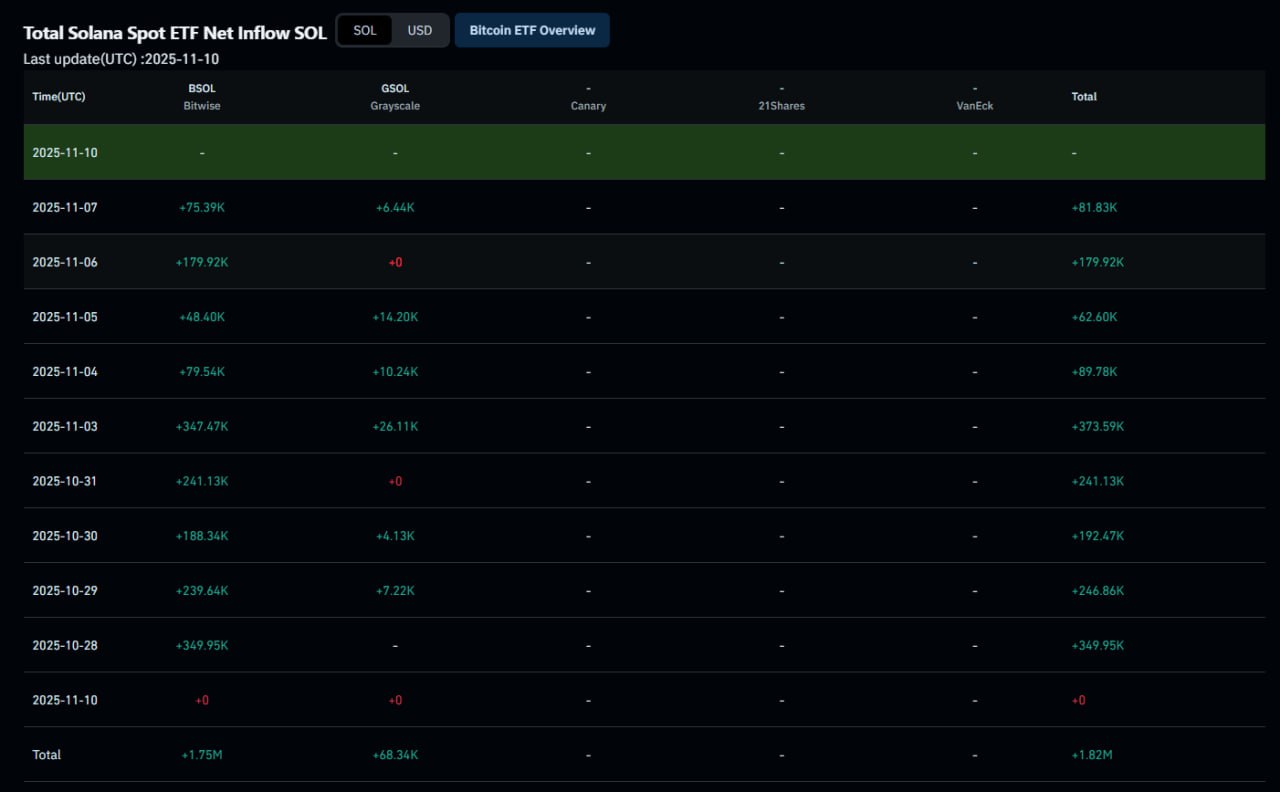Click the +68.34K Grayscale total value
Viewport: 1280px width, 792px height.
tap(395, 754)
